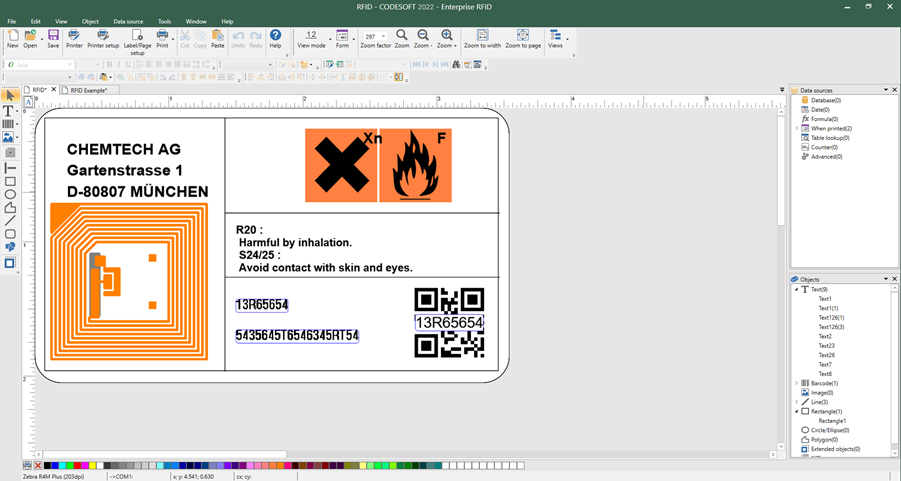This screenshot has height=481, width=901.
Task: Select the Text creation tool
Action: [x=8, y=111]
